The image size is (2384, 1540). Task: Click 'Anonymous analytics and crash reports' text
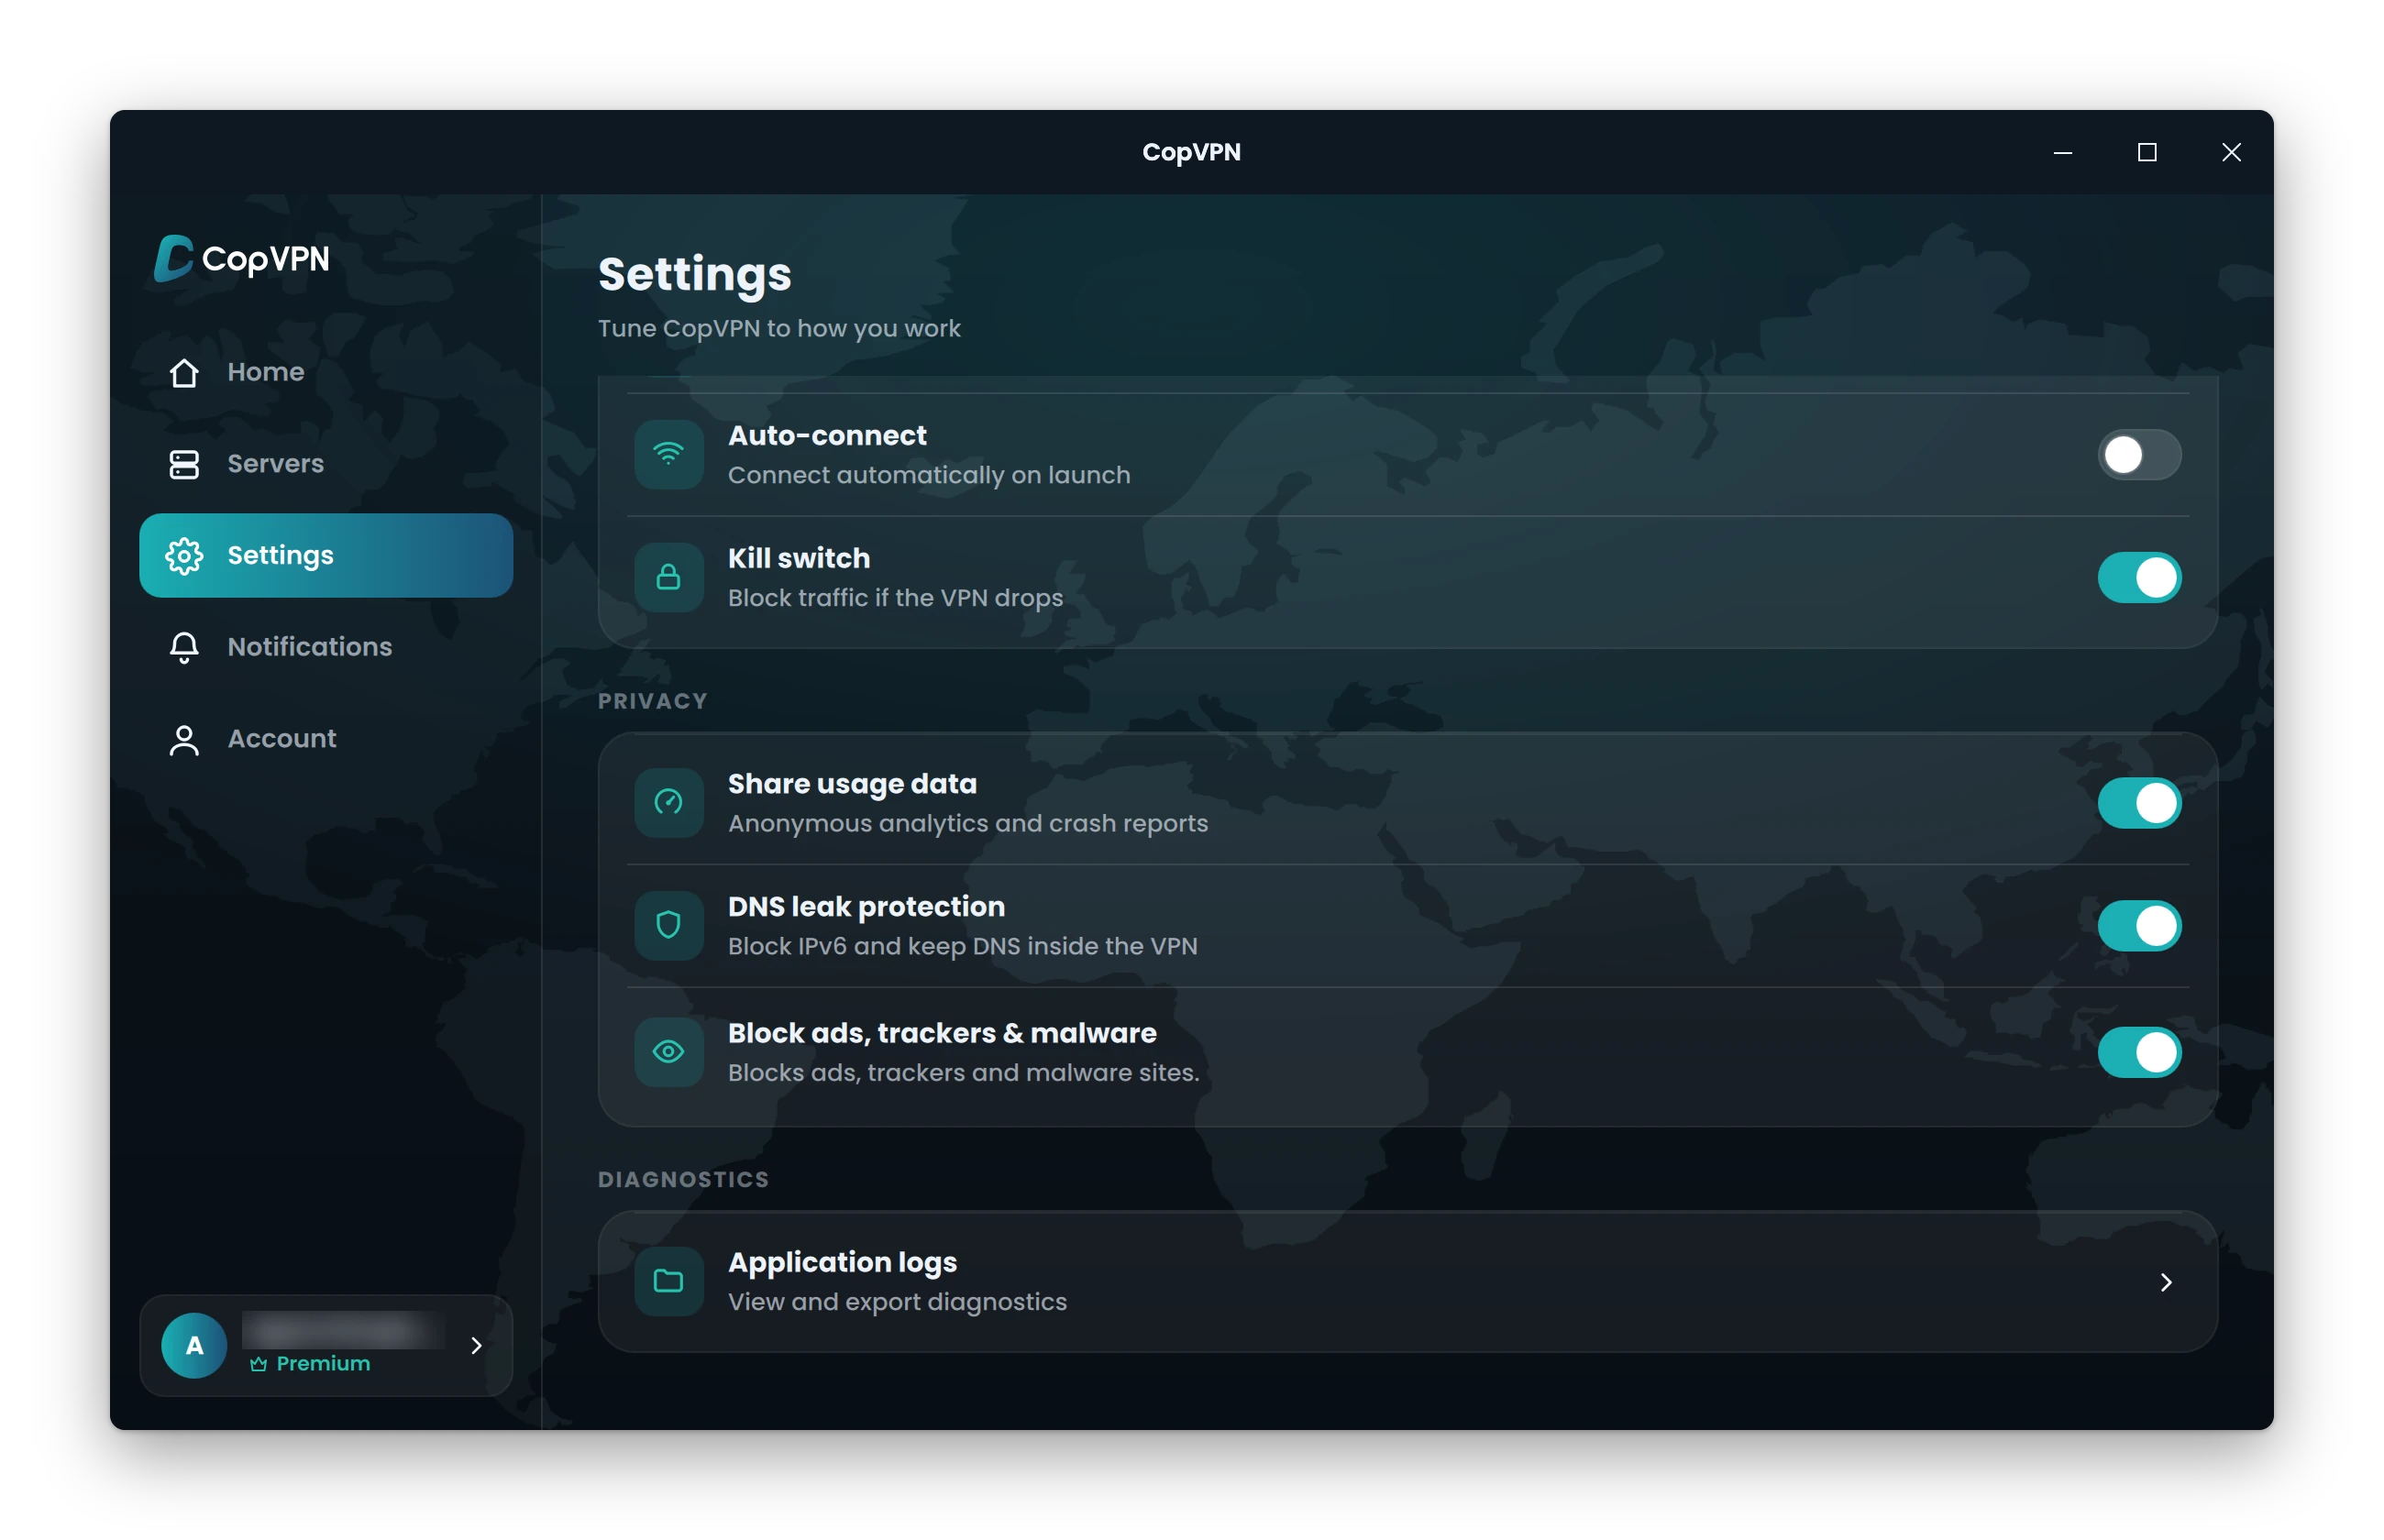[x=968, y=824]
